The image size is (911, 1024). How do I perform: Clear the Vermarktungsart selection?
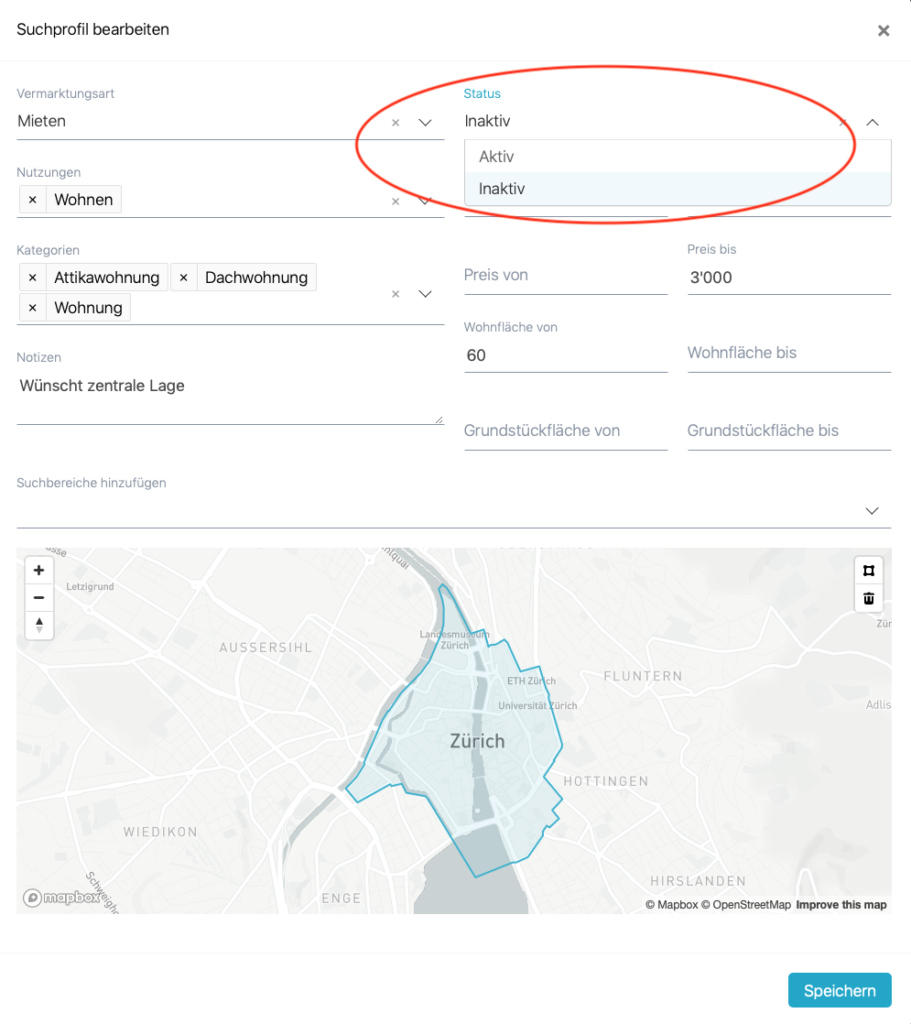coord(395,123)
